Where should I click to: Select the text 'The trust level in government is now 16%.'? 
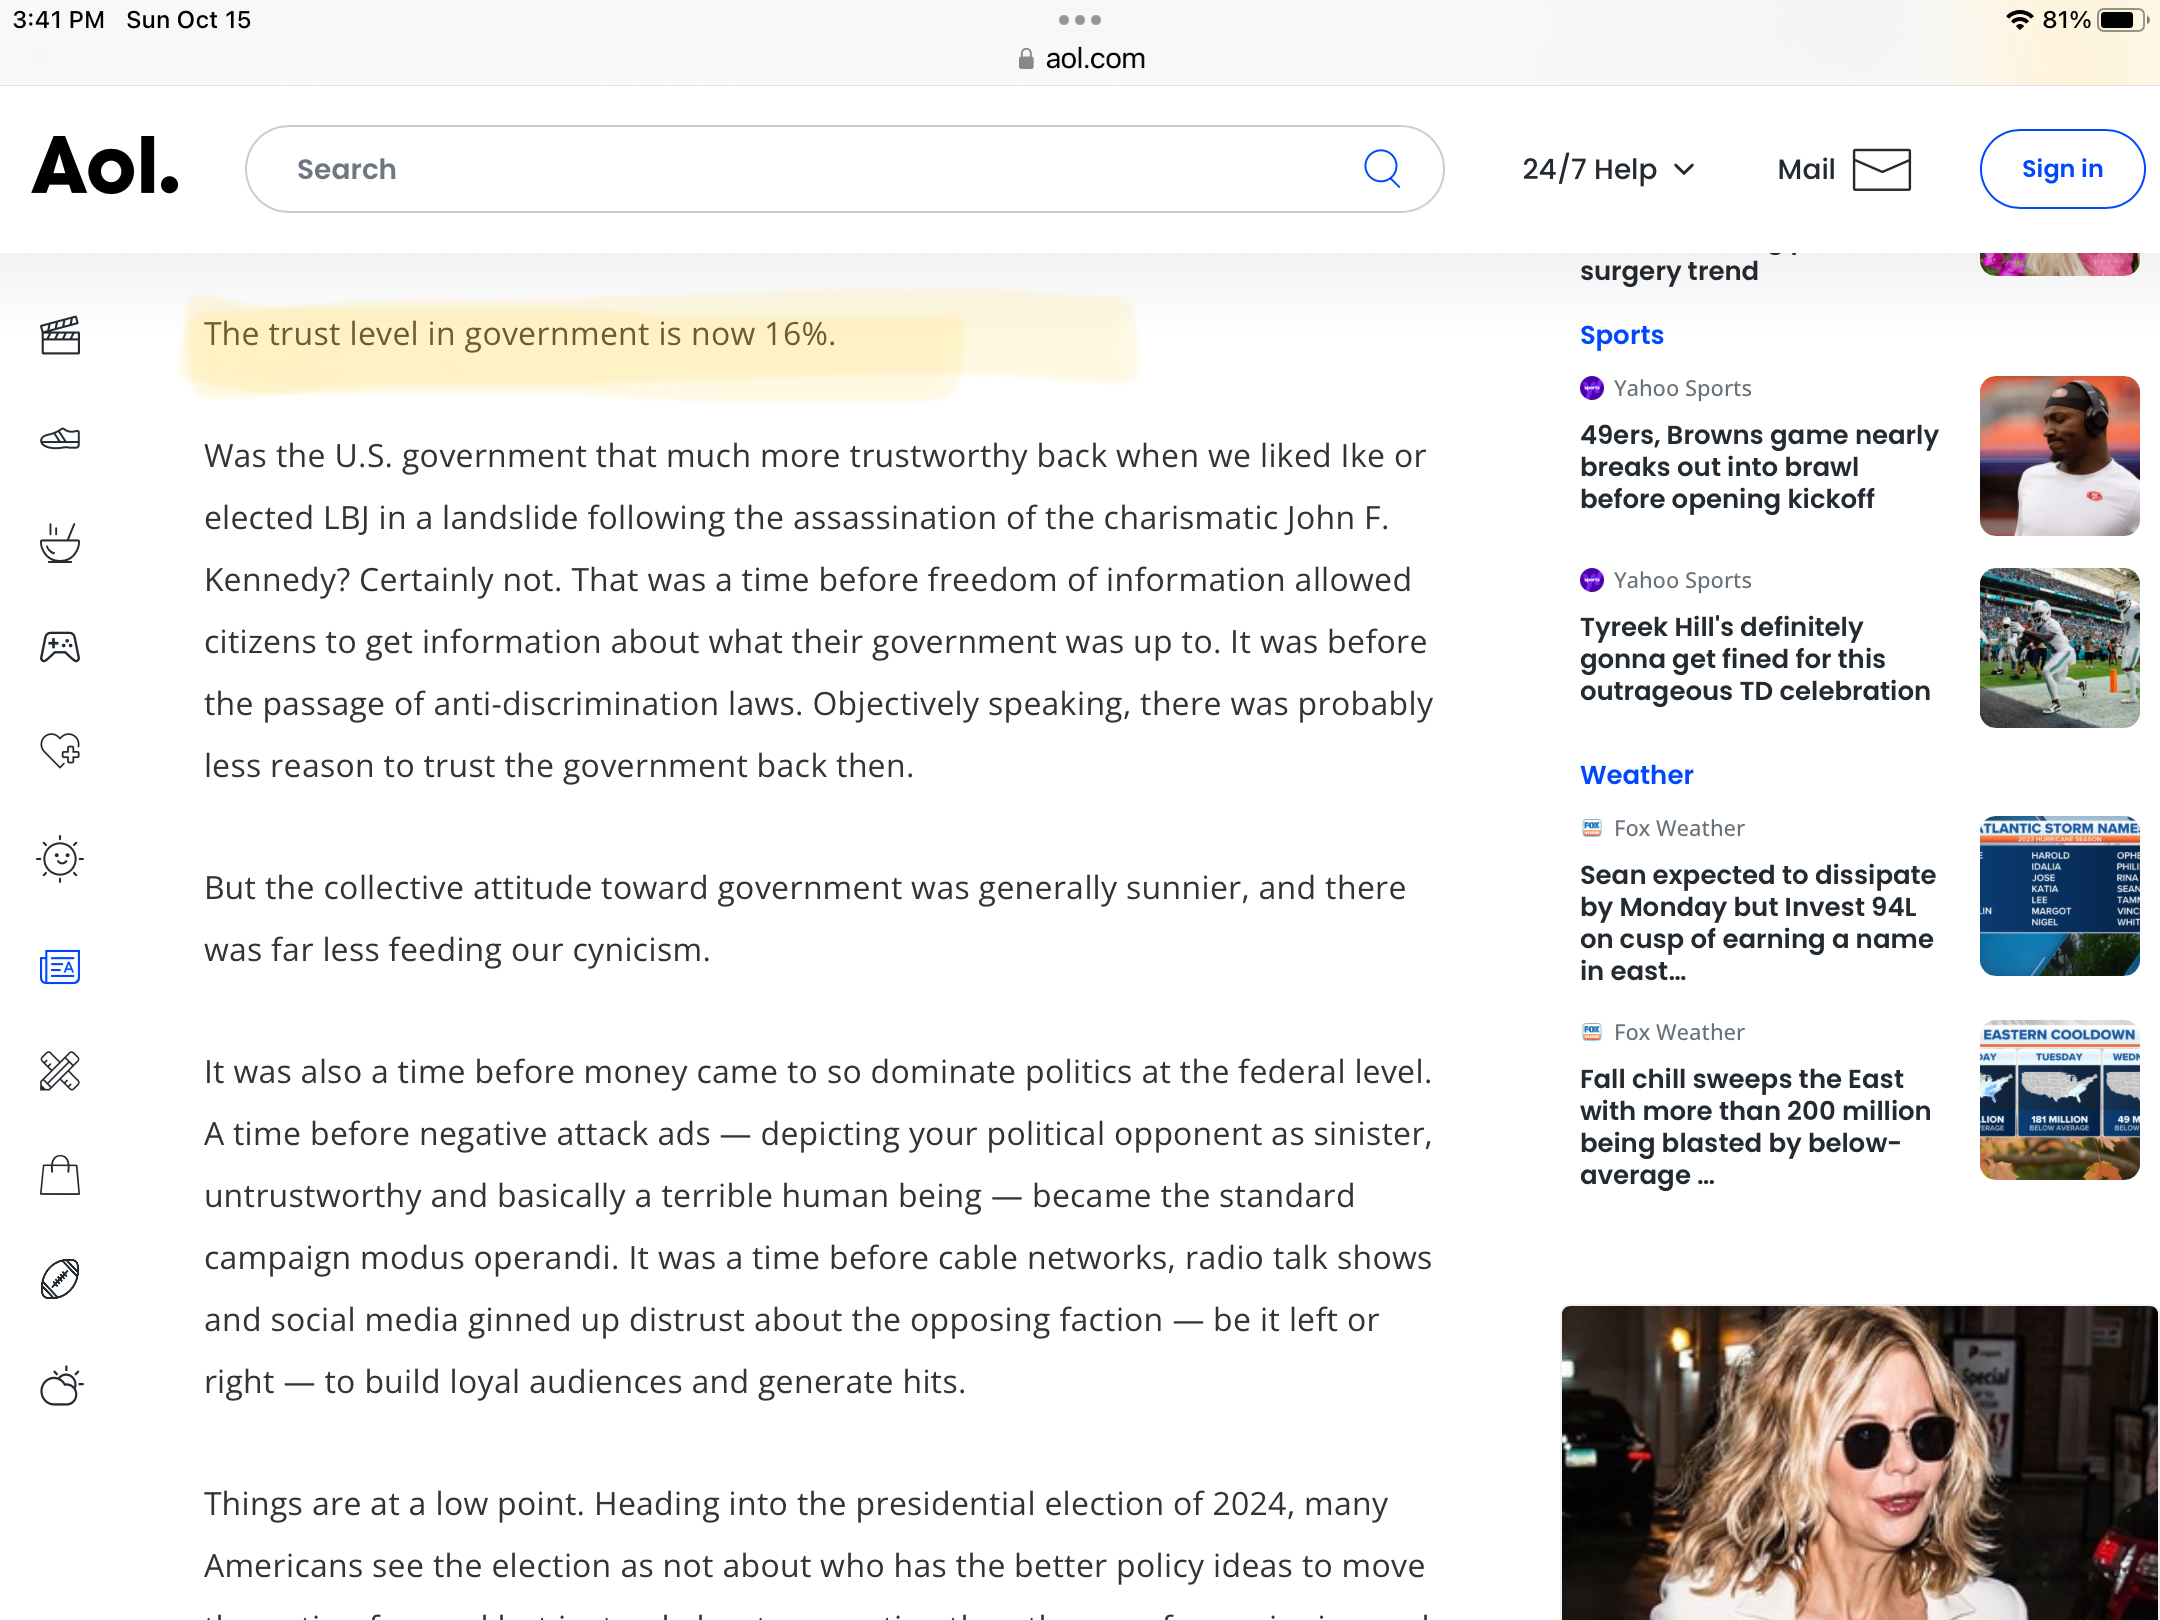(x=520, y=334)
